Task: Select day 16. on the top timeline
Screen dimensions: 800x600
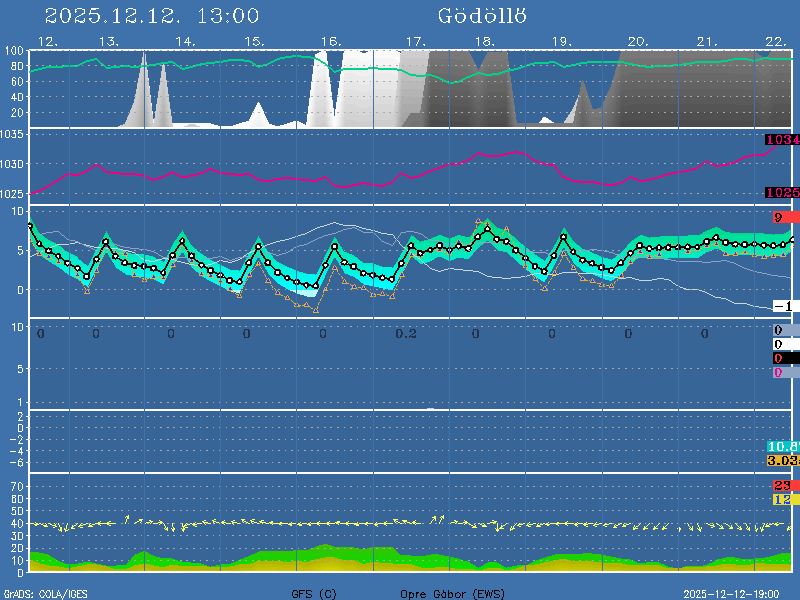Action: click(331, 41)
